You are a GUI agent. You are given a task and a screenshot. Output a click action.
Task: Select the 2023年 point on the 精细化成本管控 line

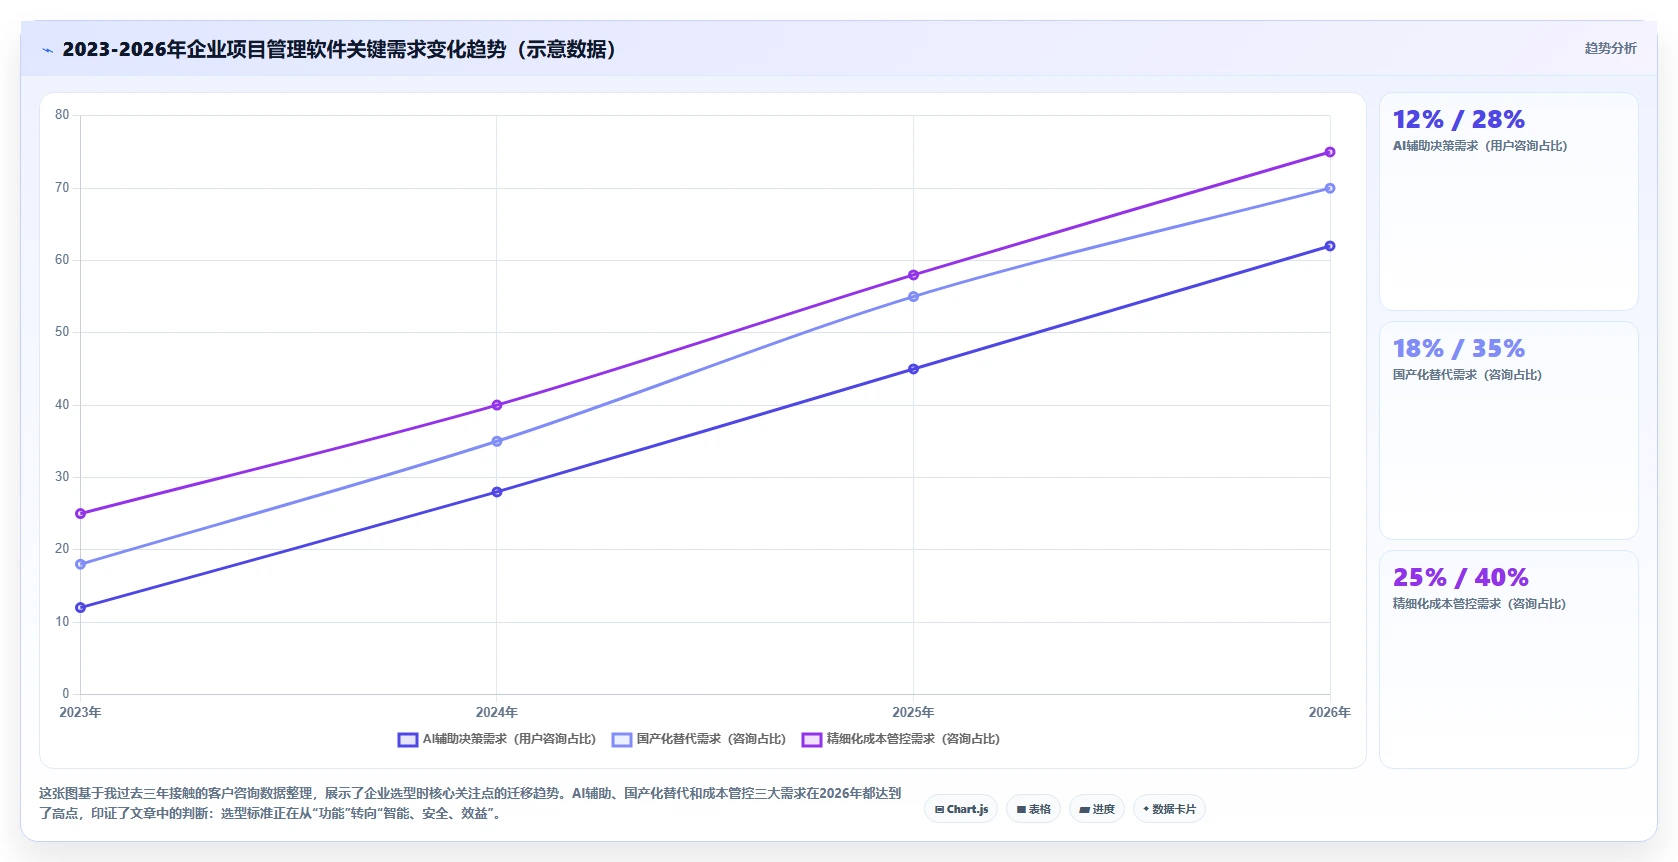(80, 514)
